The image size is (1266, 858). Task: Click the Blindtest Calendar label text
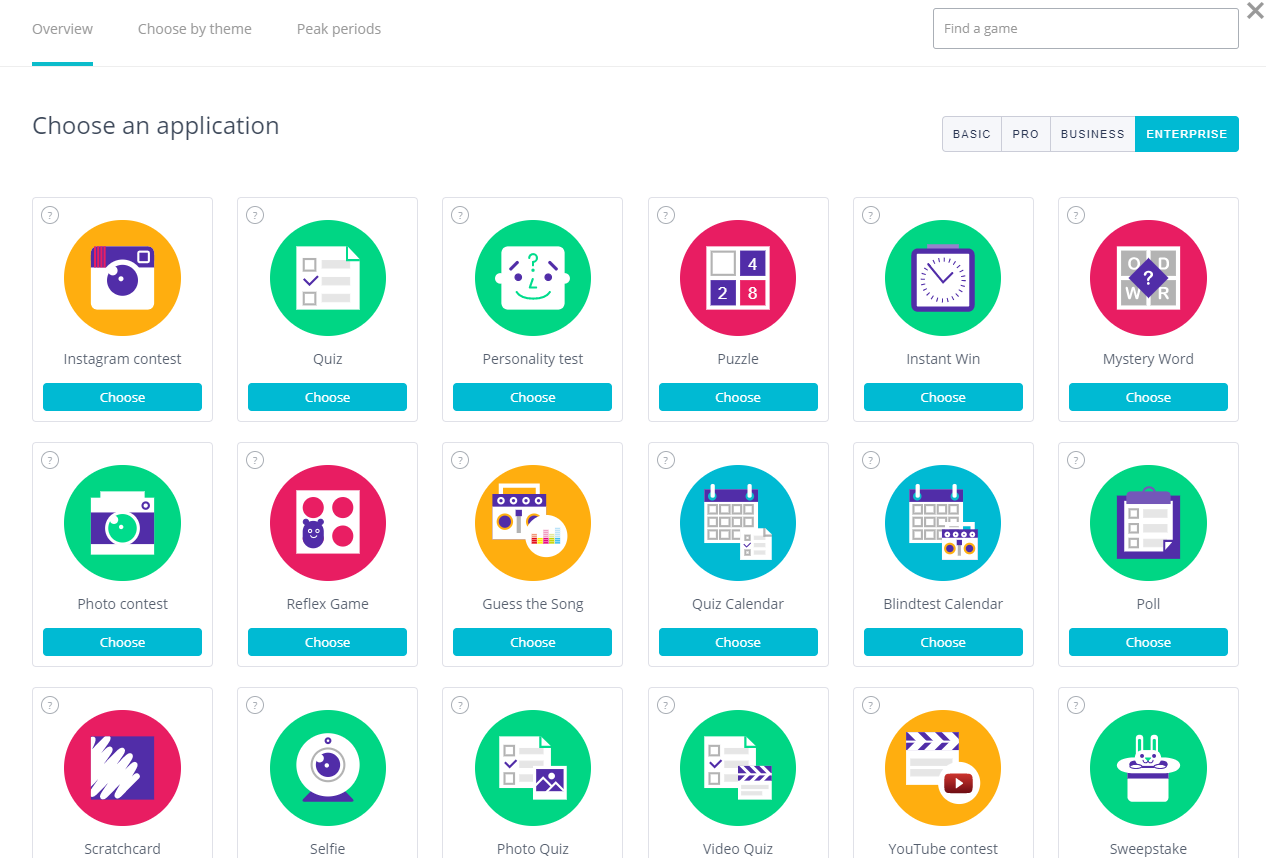943,604
